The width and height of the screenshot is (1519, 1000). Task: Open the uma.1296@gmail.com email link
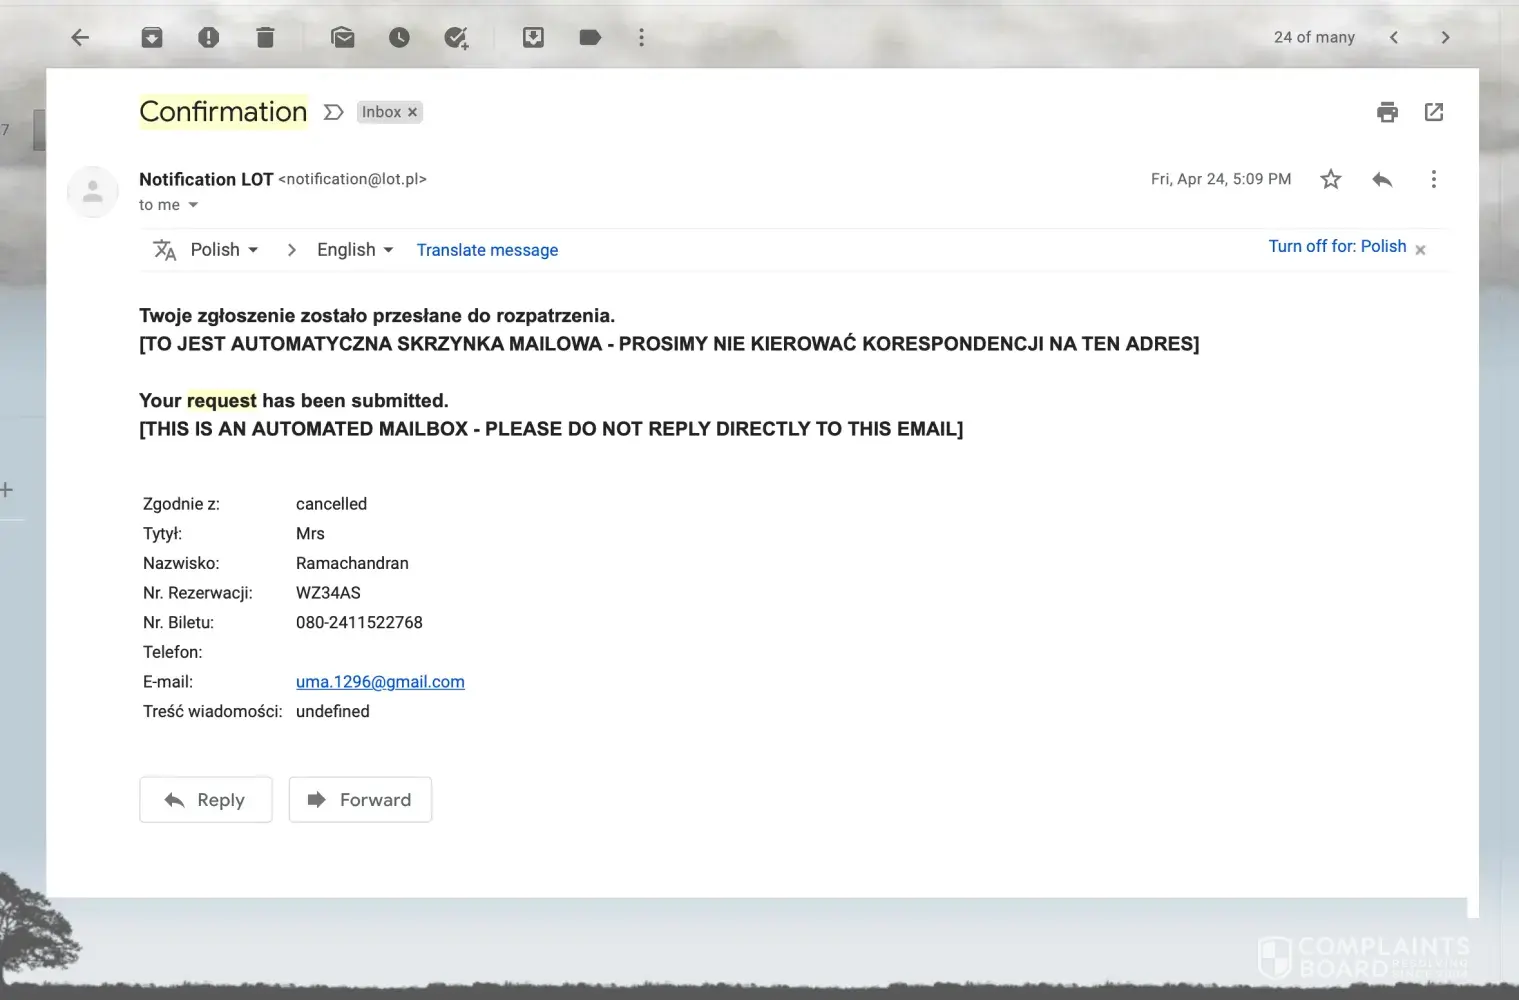click(x=380, y=682)
